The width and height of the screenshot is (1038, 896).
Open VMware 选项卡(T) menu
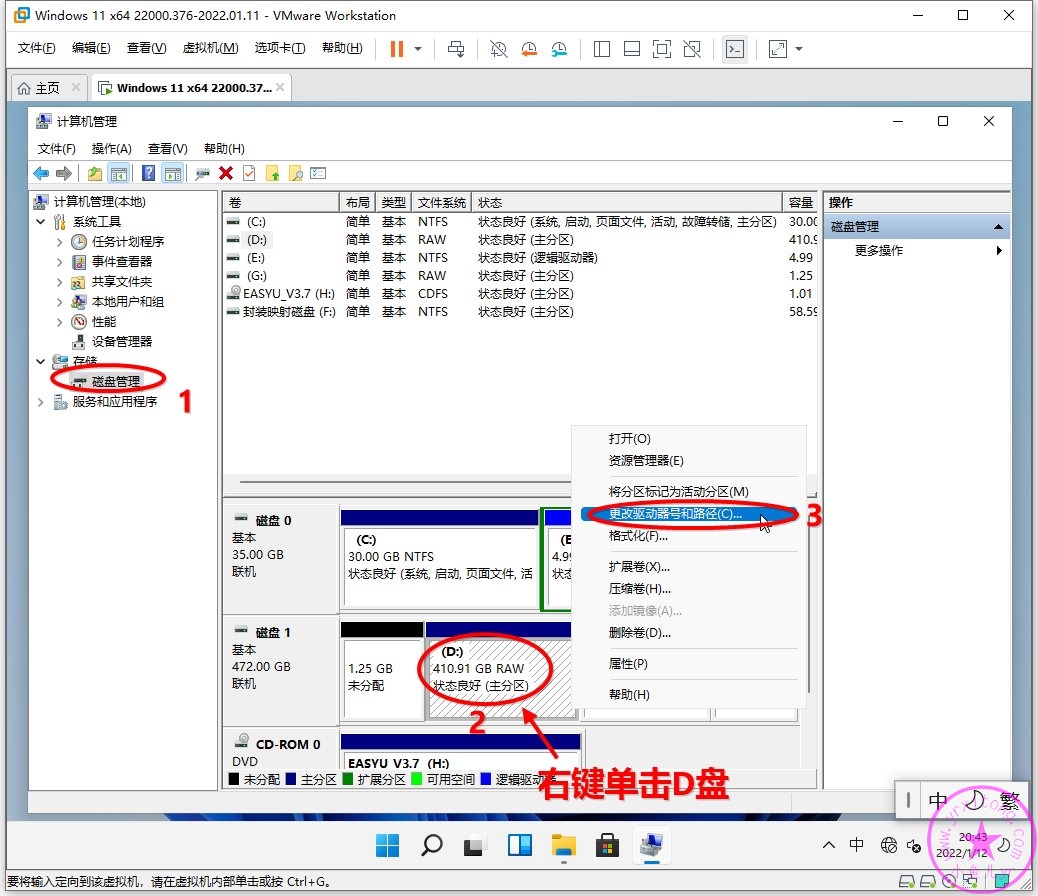[x=280, y=48]
